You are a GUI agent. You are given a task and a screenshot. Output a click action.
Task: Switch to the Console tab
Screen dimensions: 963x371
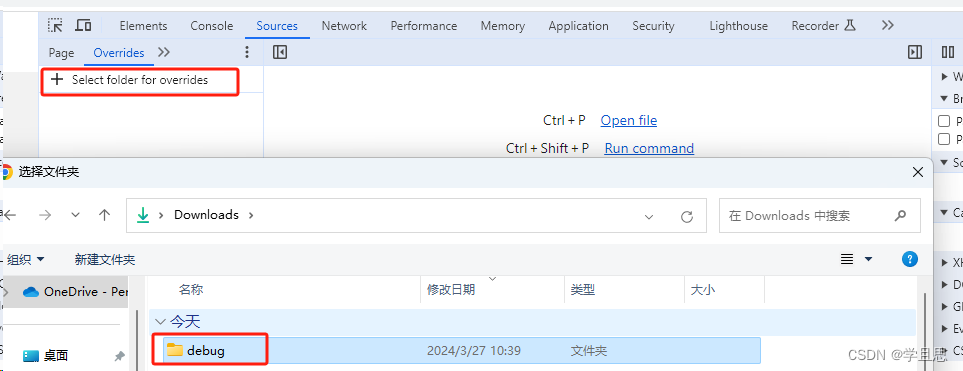pos(212,26)
